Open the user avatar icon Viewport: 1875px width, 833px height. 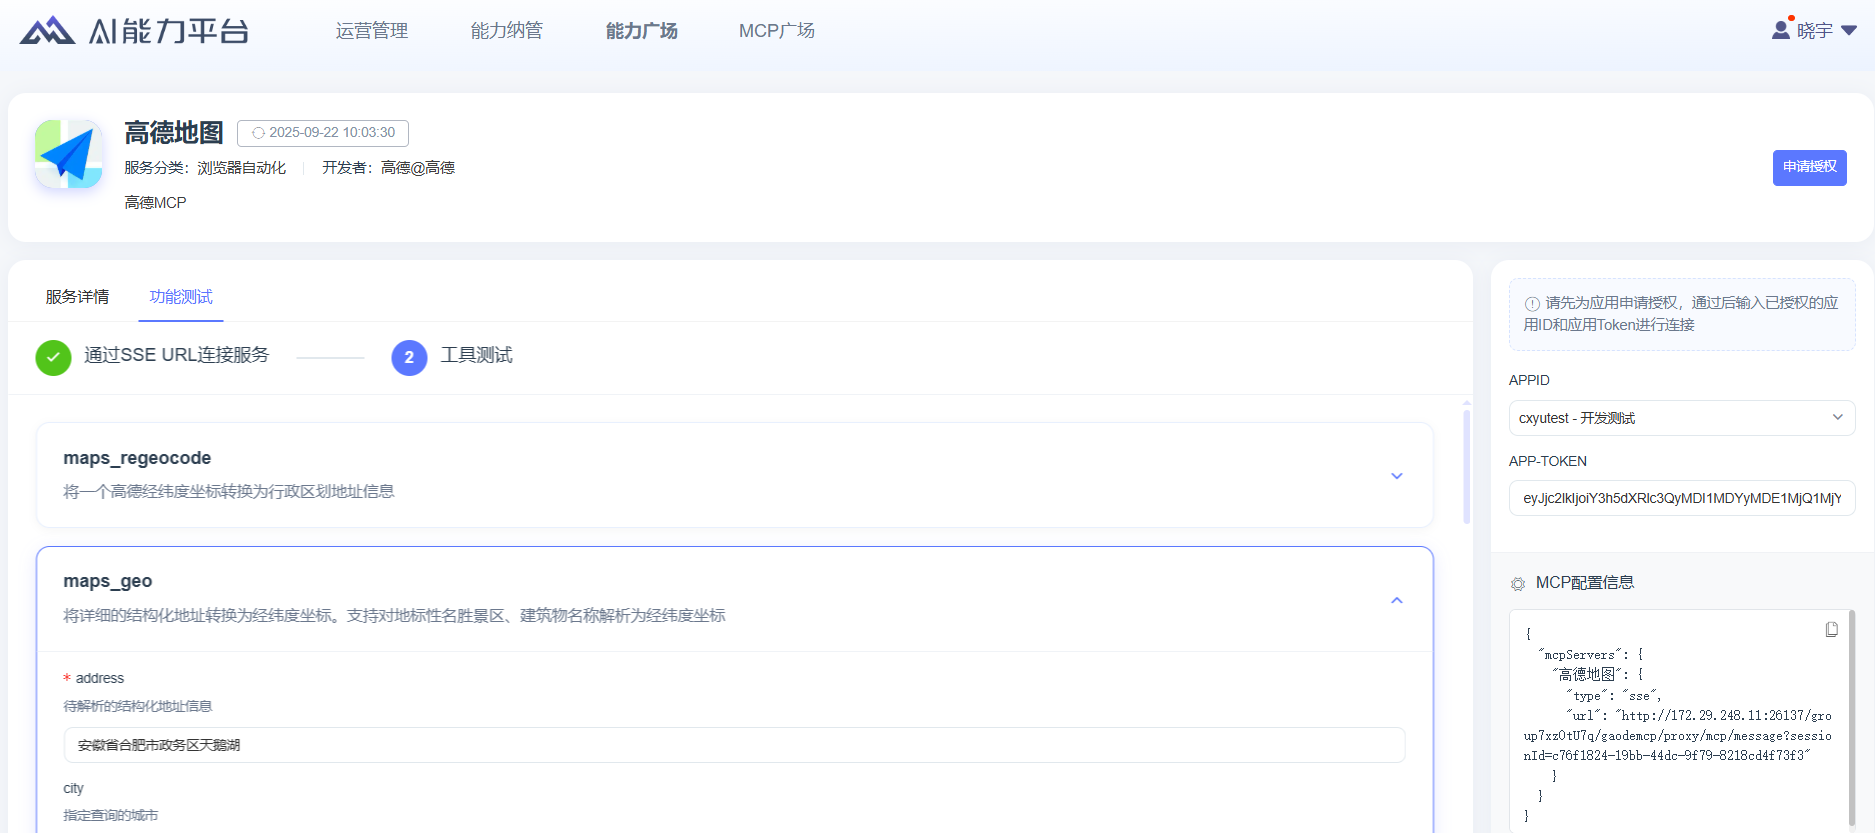(1781, 30)
